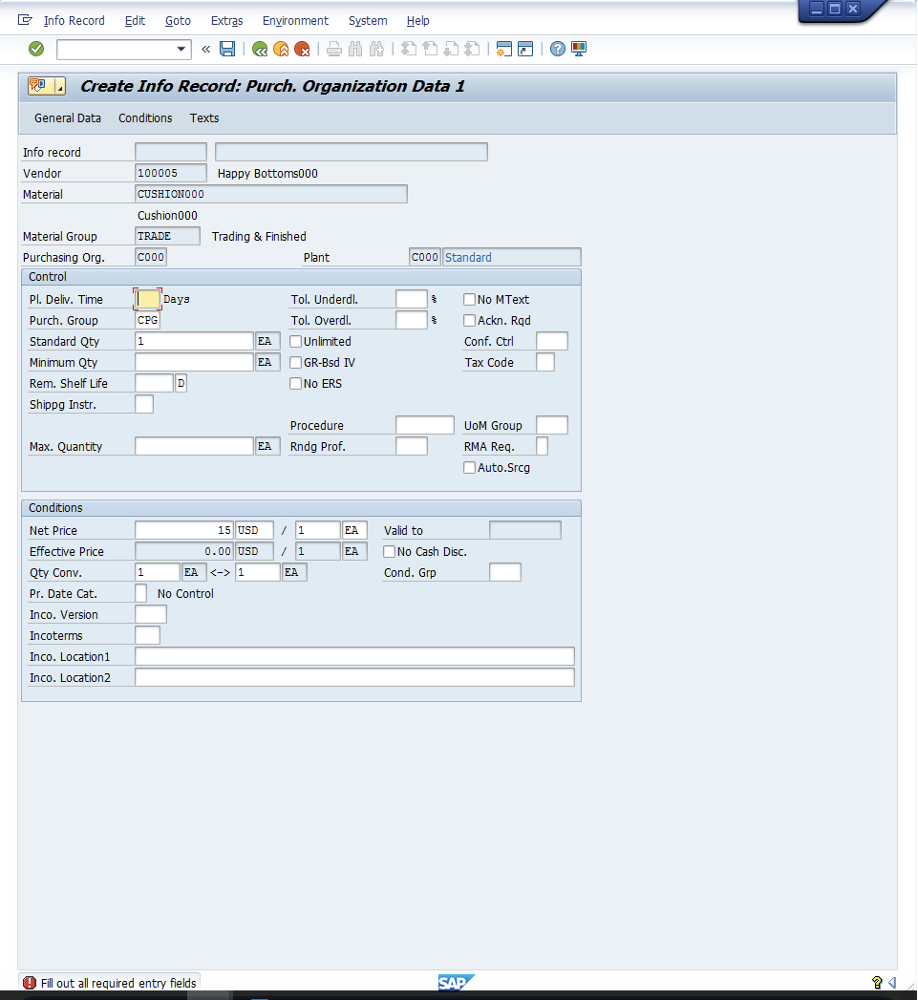Viewport: 918px width, 1000px height.
Task: Expand Services for Object dropdown arrow
Action: (x=60, y=86)
